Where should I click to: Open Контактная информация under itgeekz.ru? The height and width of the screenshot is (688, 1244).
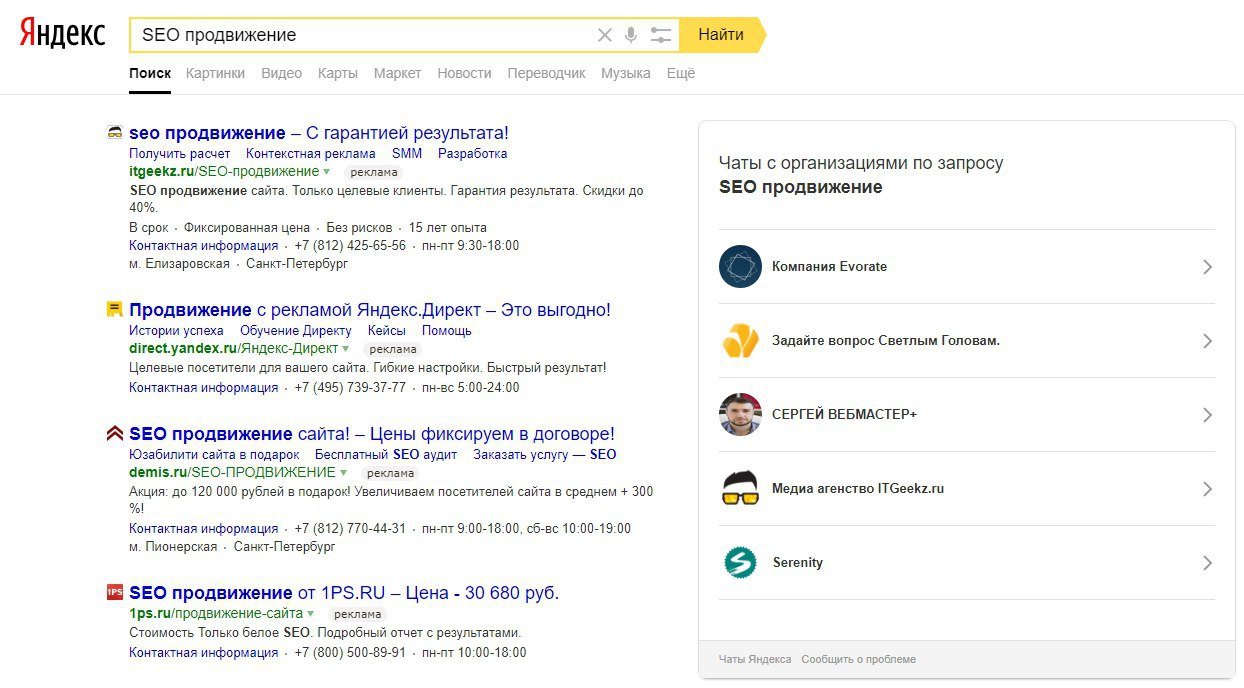click(204, 246)
